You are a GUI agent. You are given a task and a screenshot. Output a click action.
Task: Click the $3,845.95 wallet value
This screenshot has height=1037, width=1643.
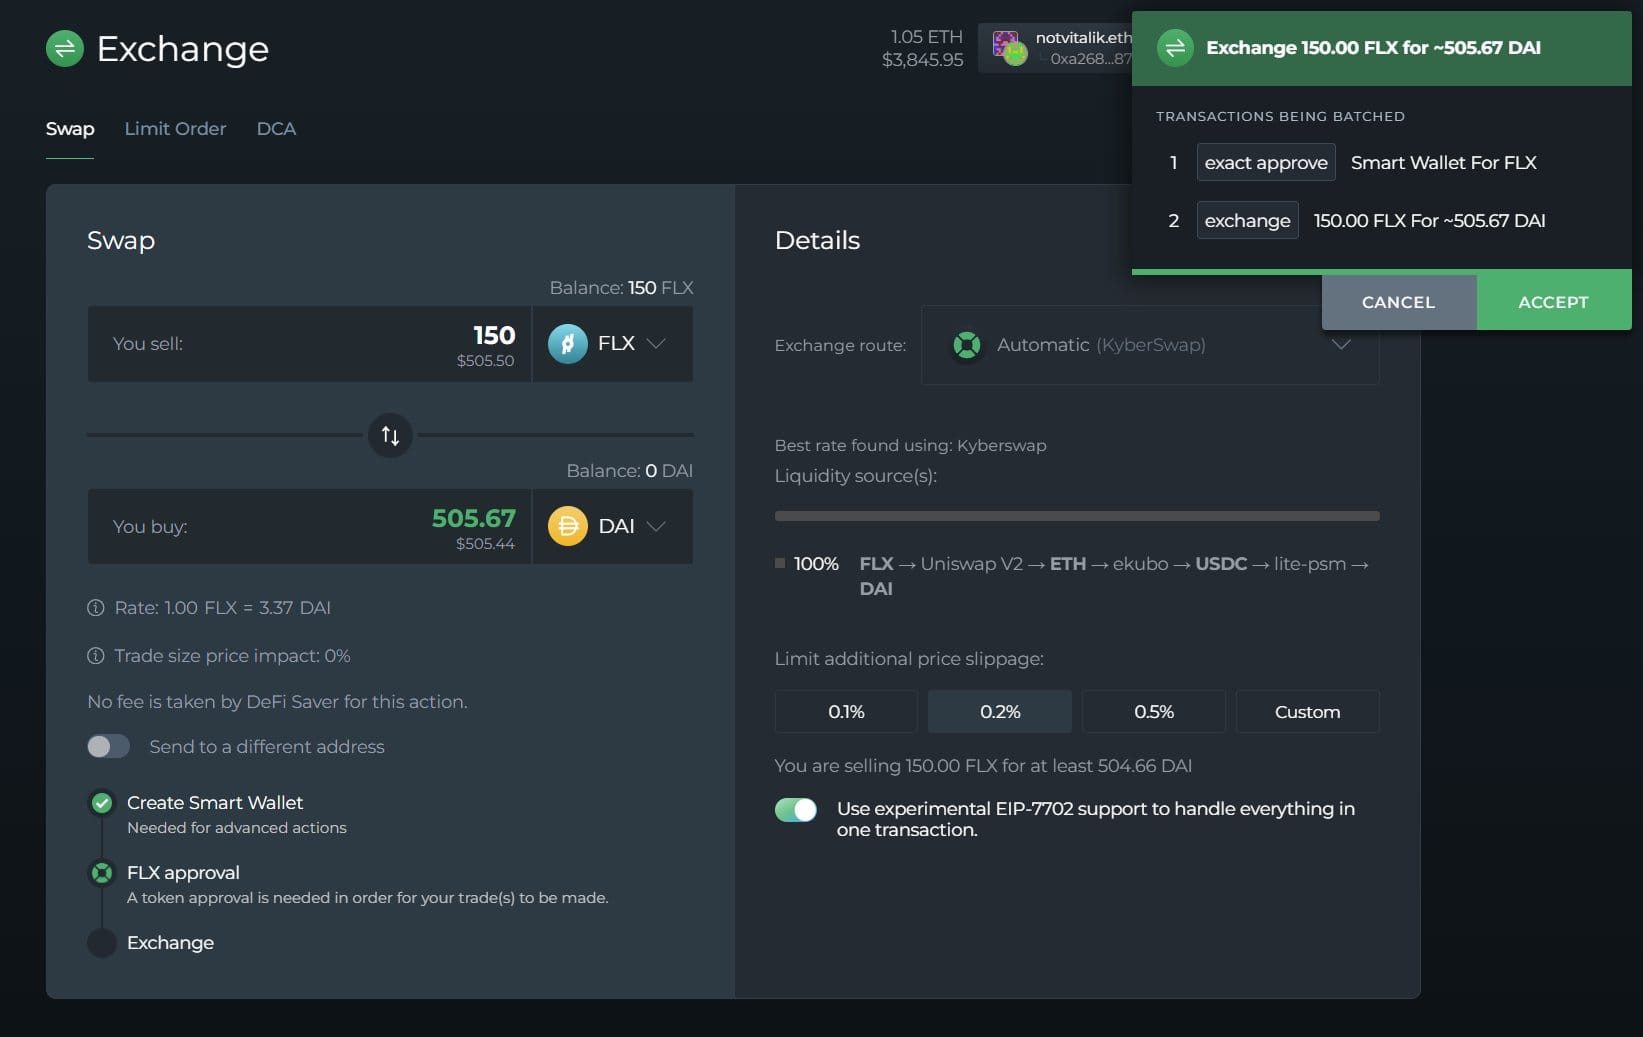tap(923, 60)
